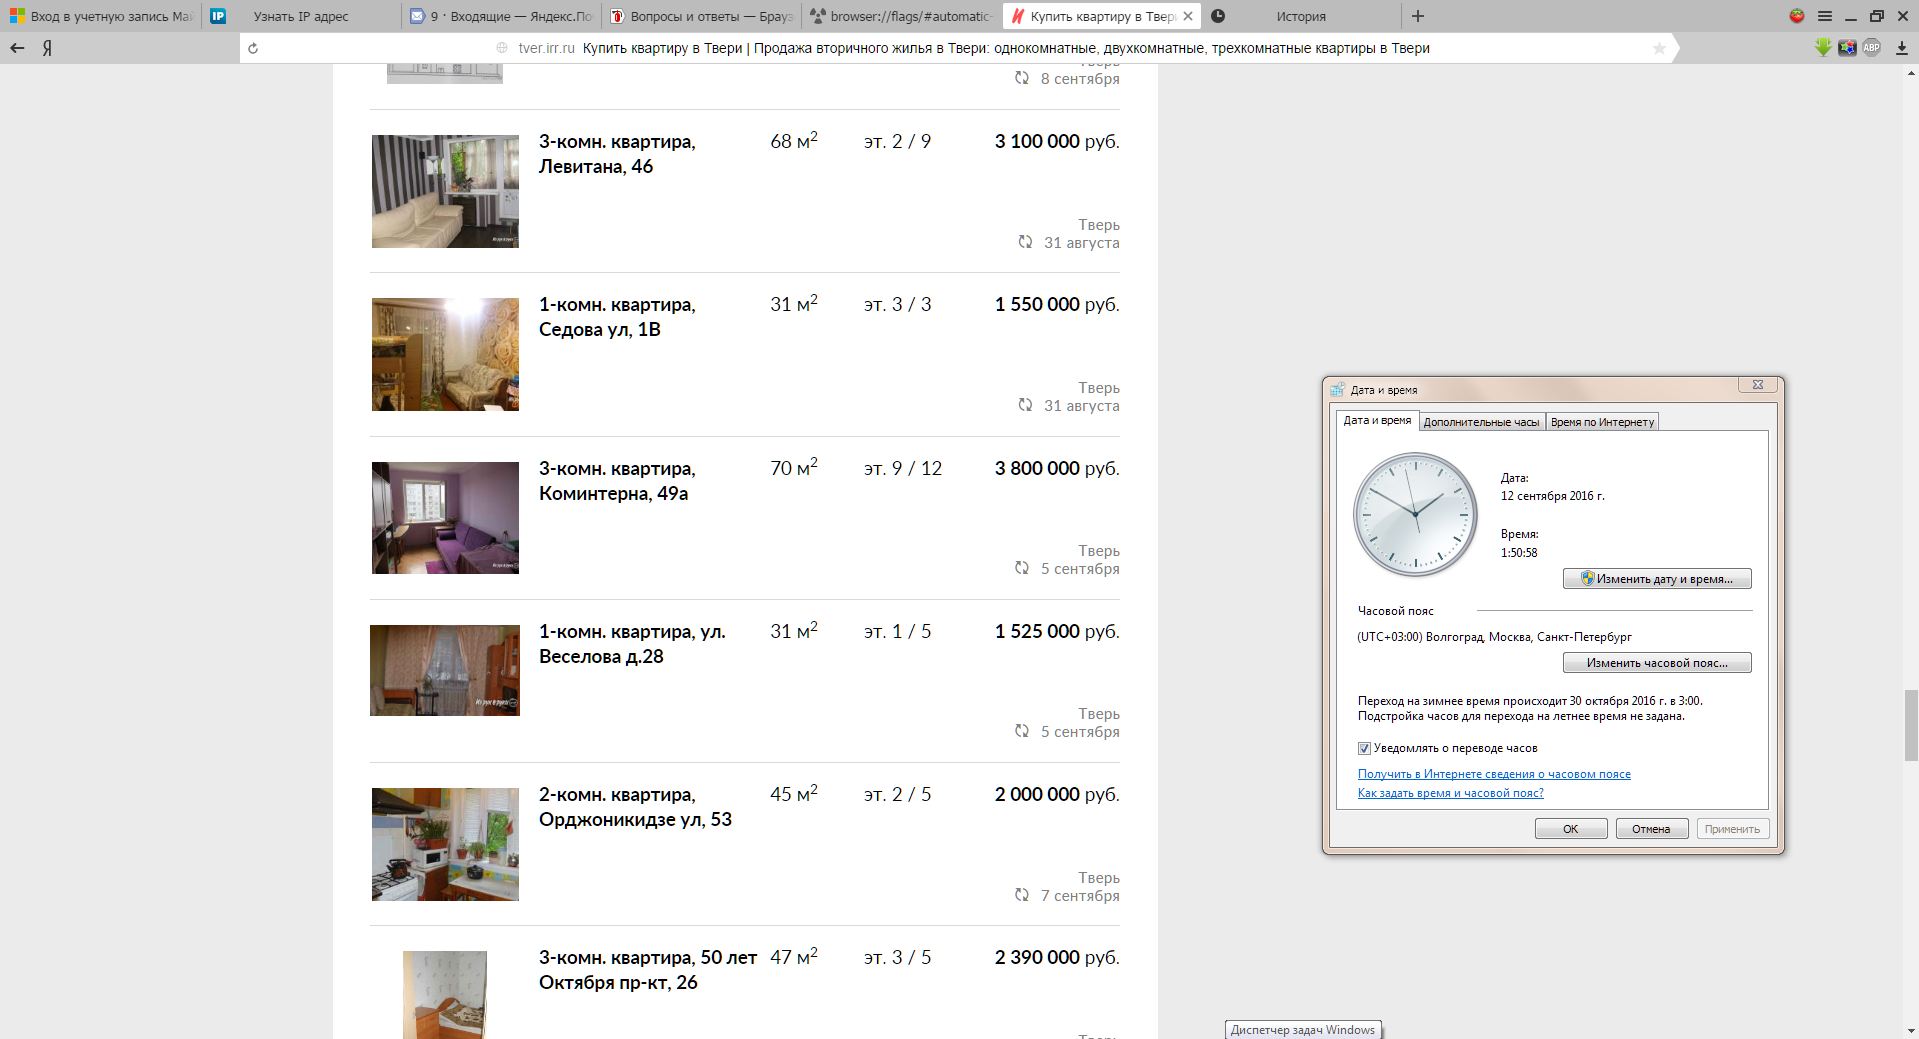Open listing '3-комн. квартира, 50 лет Октября пр-кт, 26'
Image resolution: width=1919 pixels, height=1039 pixels.
pyautogui.click(x=648, y=970)
